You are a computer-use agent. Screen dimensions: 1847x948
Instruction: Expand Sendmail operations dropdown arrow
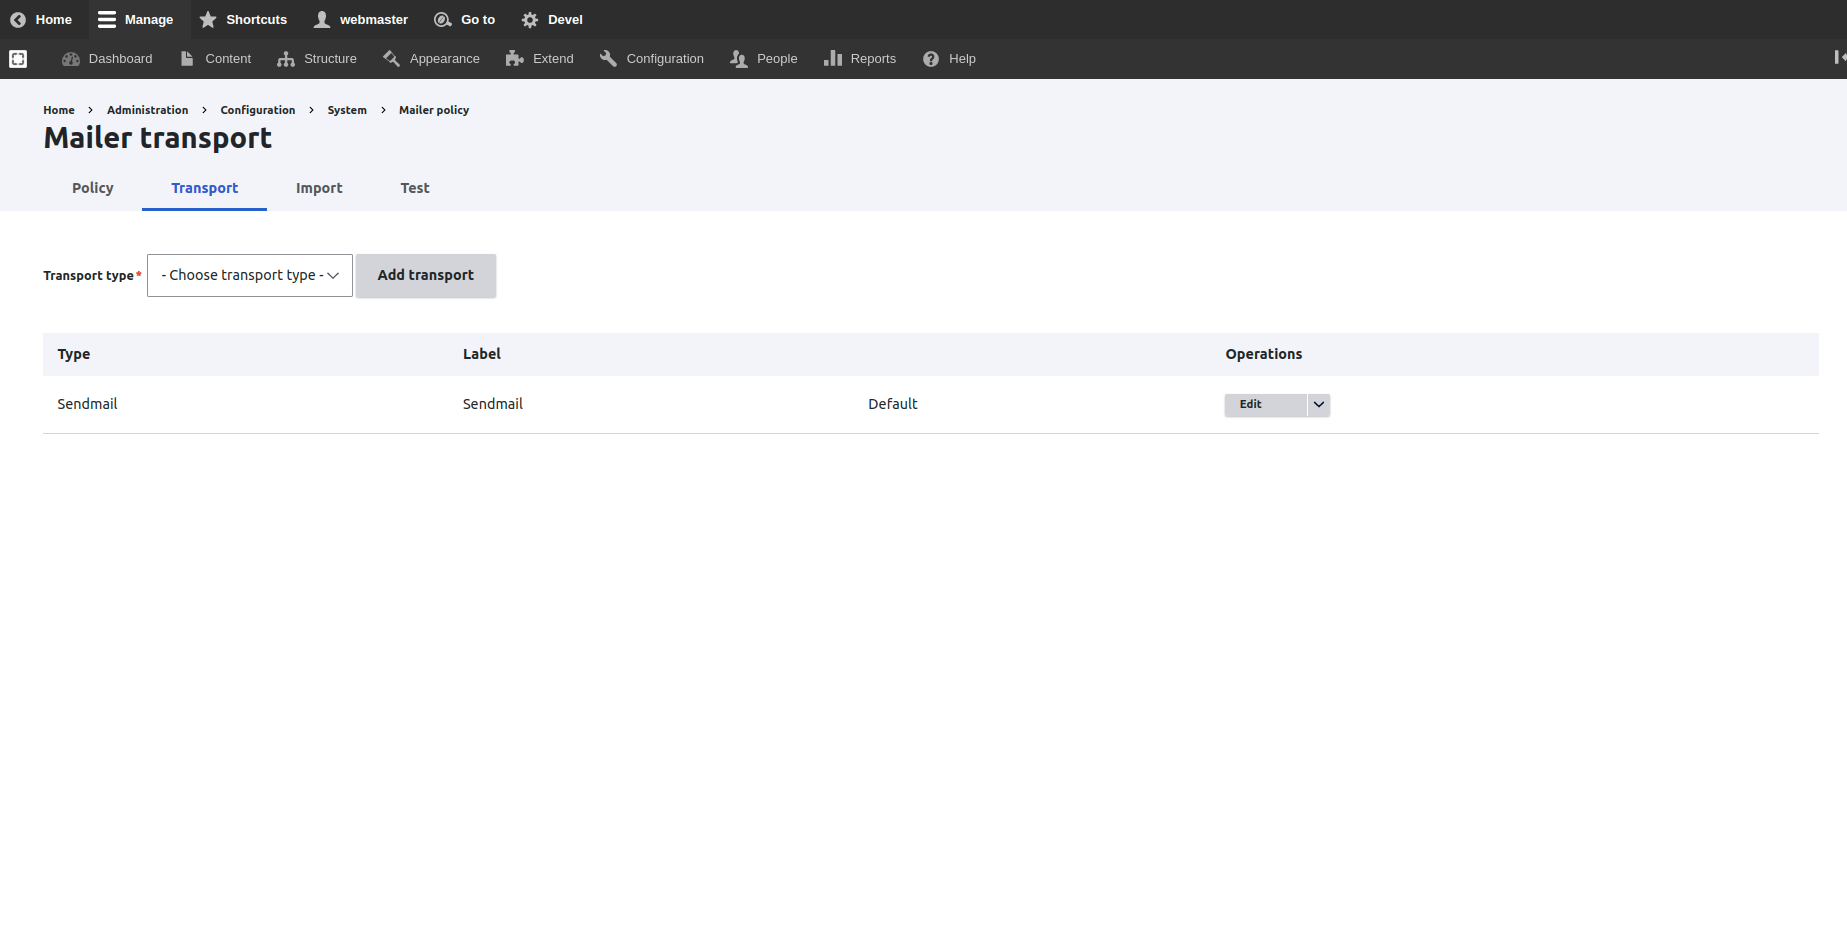[x=1319, y=405]
